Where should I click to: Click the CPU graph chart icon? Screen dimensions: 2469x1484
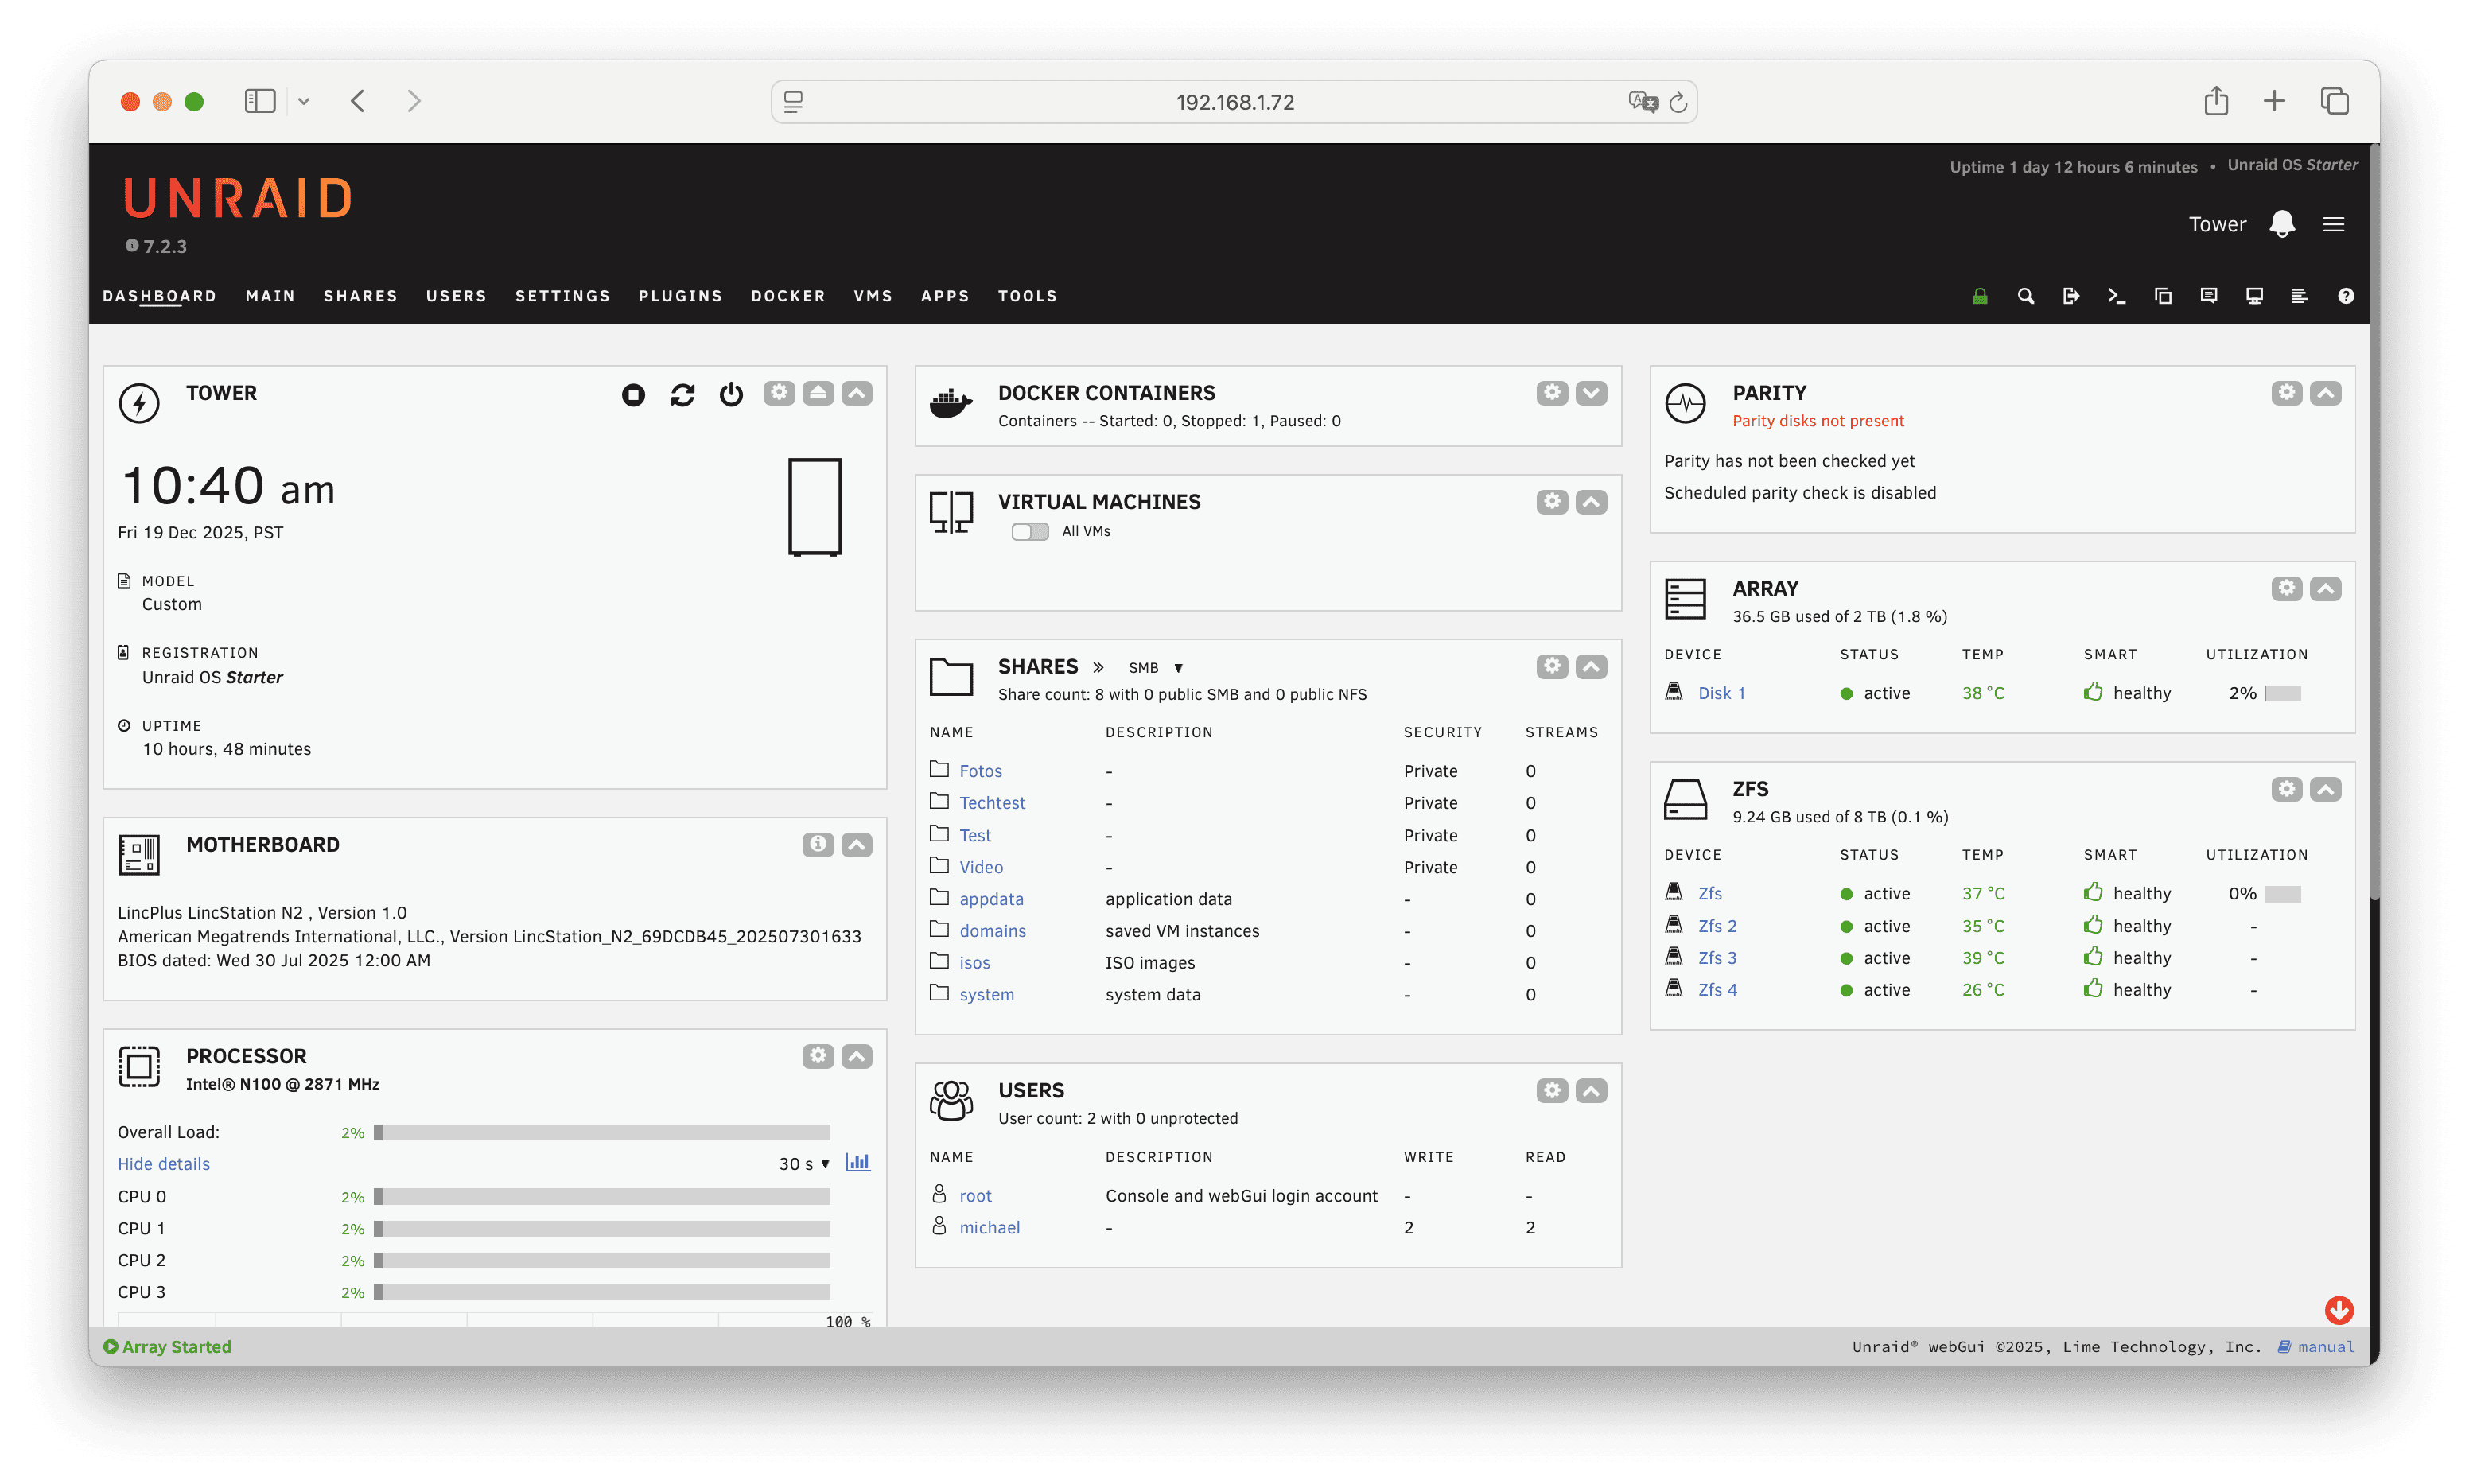858,1162
